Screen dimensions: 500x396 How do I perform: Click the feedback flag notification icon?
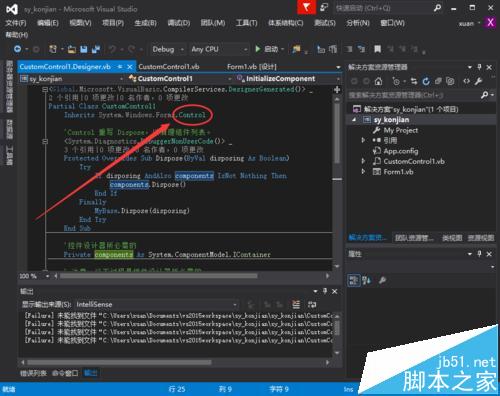click(306, 7)
